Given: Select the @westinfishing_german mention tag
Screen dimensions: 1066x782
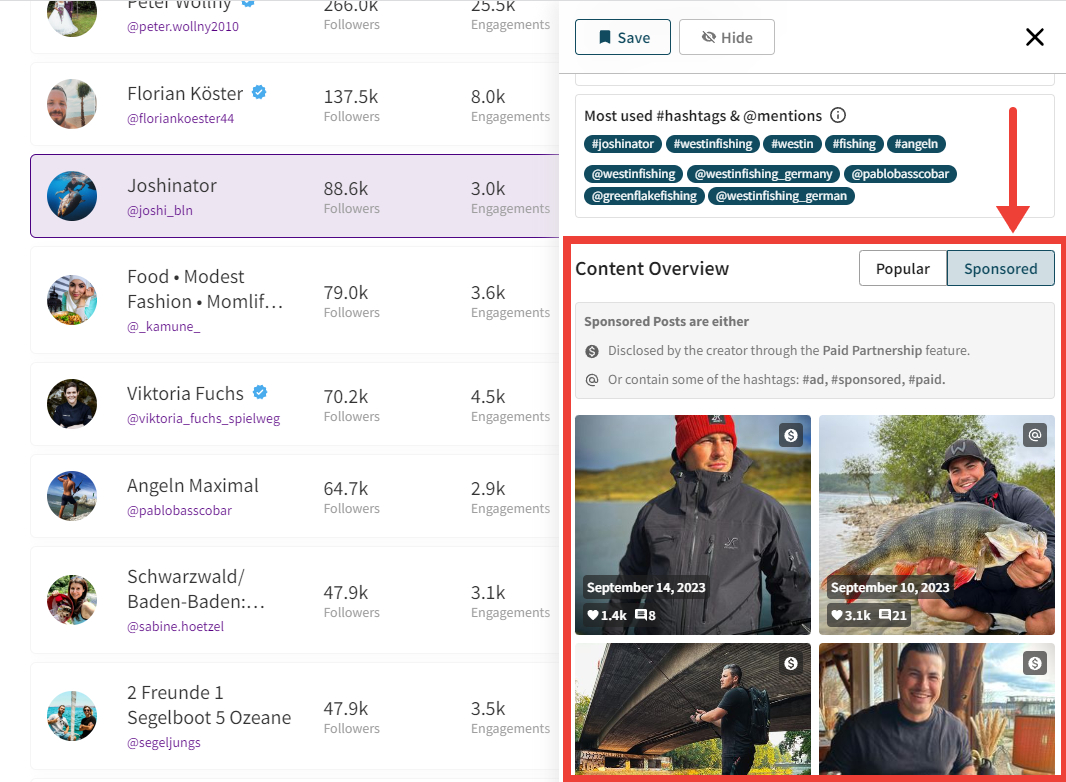Looking at the screenshot, I should click(781, 196).
